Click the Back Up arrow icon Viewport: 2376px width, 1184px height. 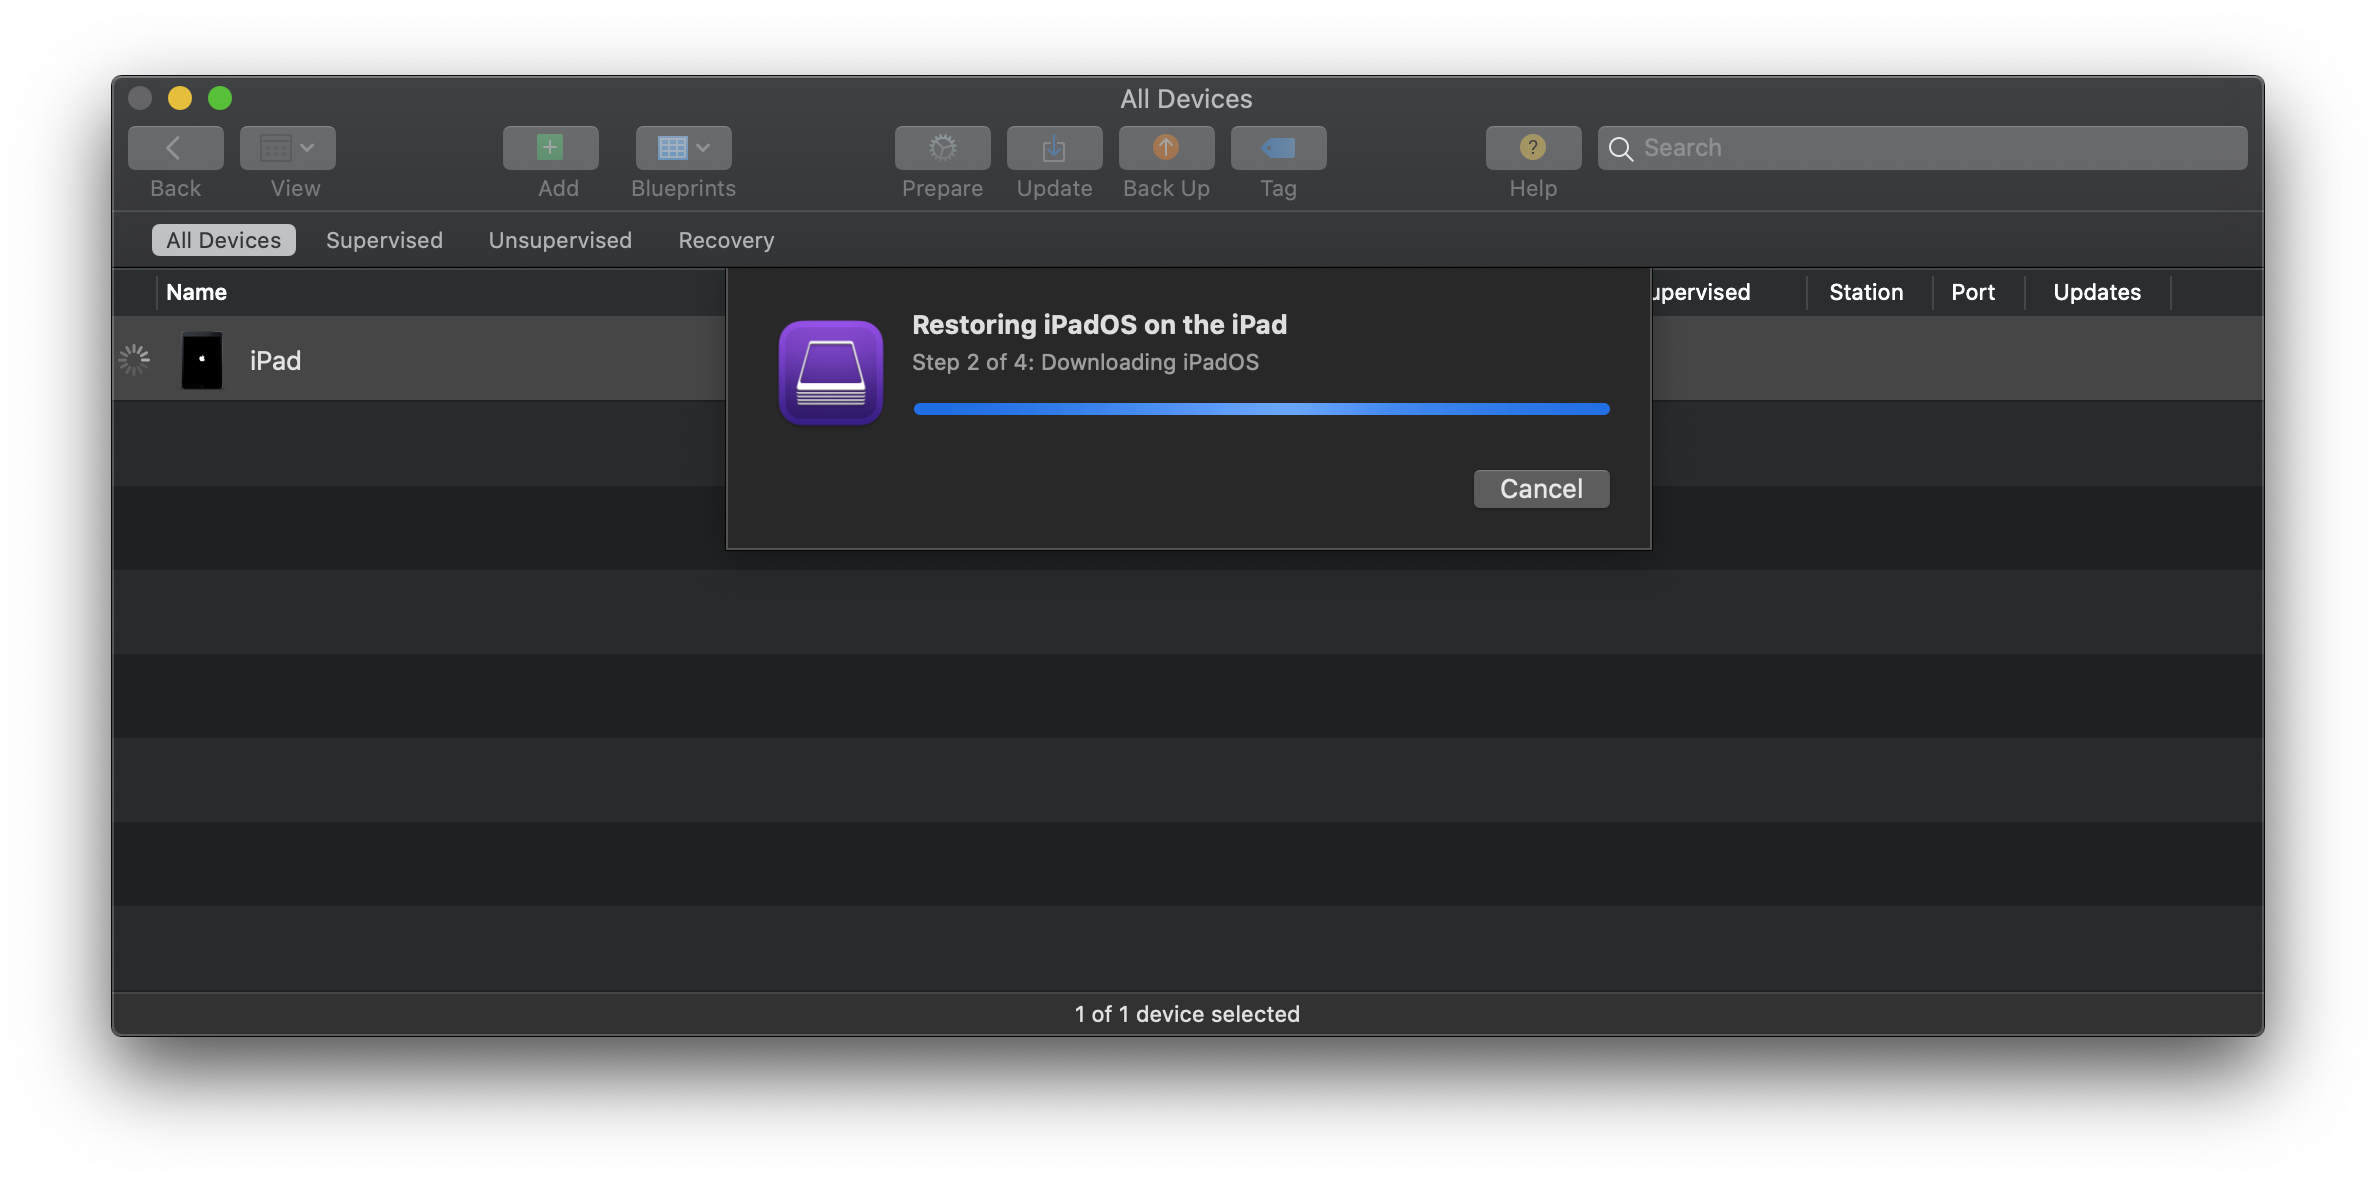(x=1166, y=148)
